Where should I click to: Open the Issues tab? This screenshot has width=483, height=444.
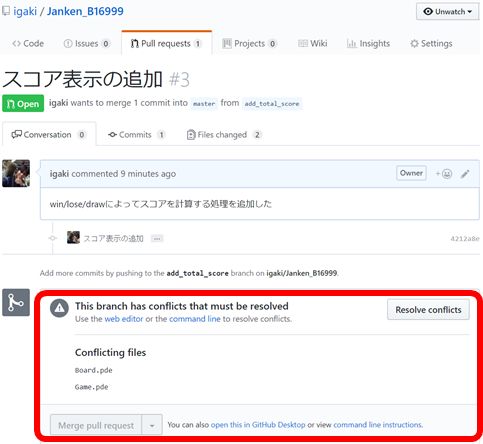tap(87, 44)
